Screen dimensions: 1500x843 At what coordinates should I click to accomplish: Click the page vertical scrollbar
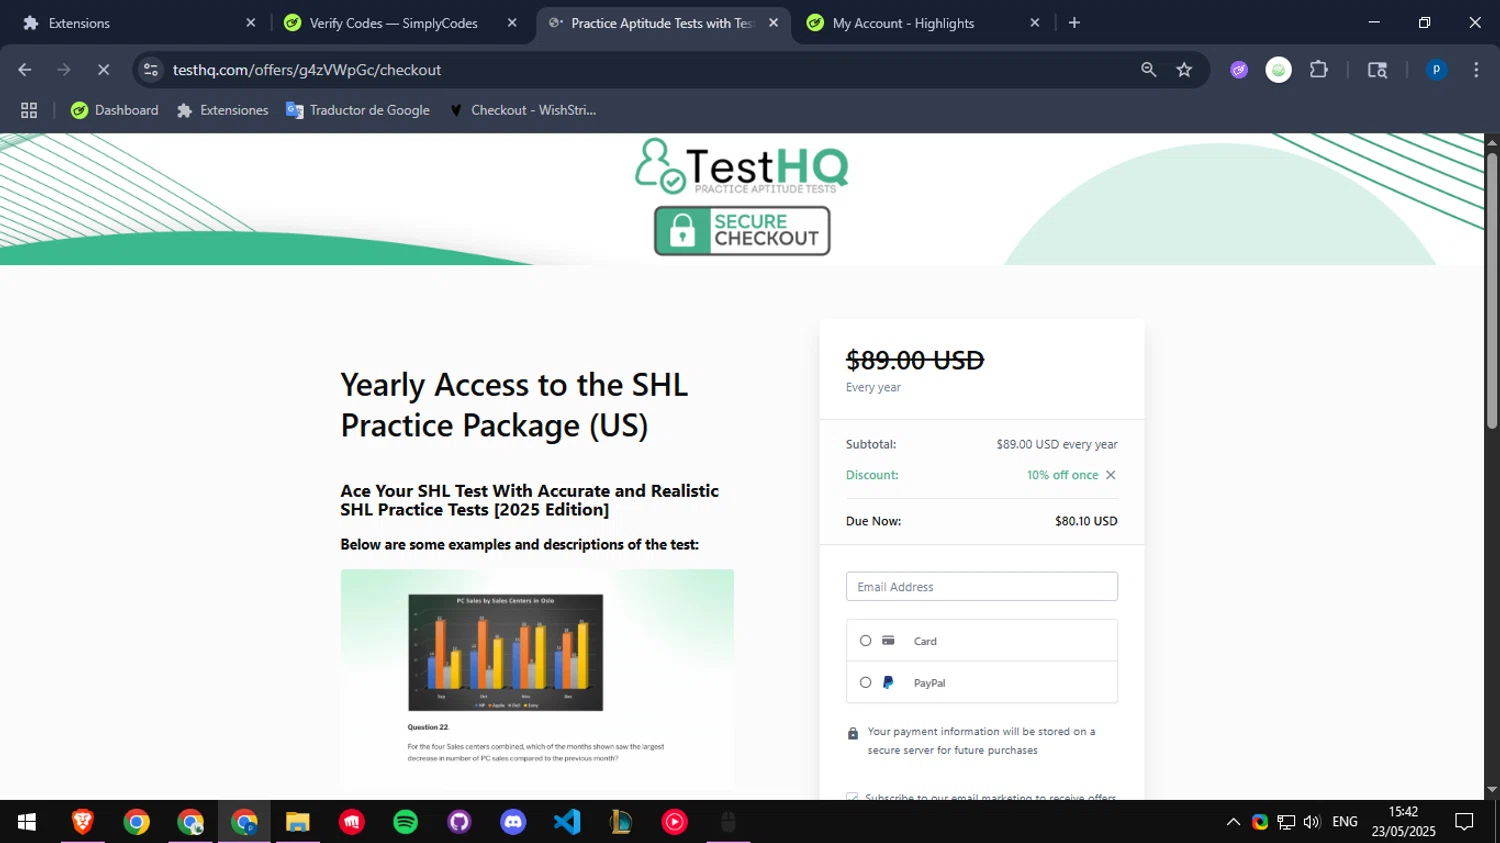[x=1491, y=290]
